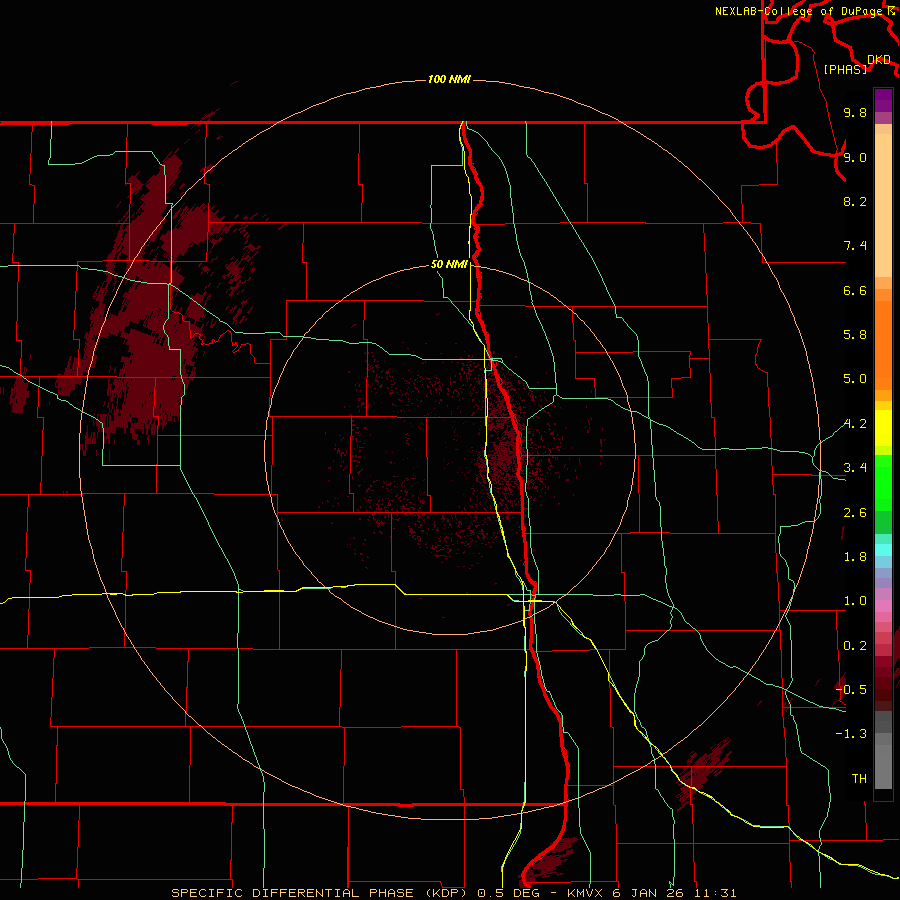900x900 pixels.
Task: Pick the pink band on the color bar
Action: coord(883,606)
